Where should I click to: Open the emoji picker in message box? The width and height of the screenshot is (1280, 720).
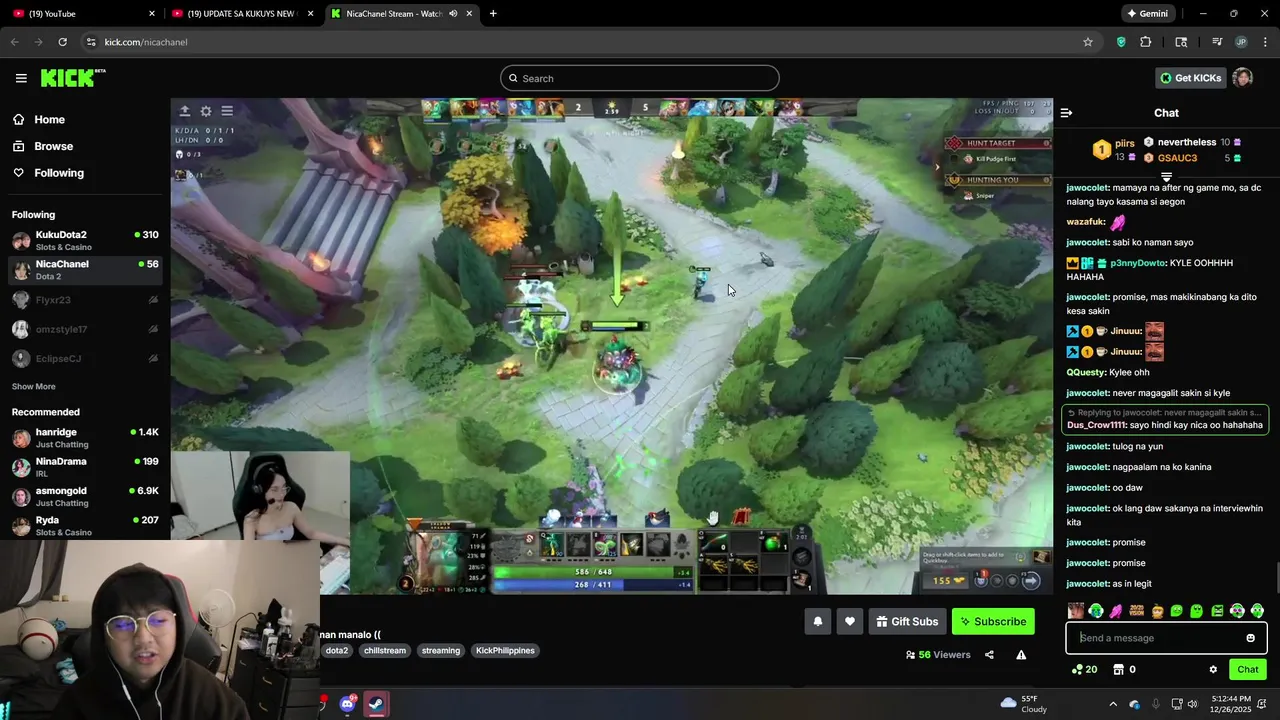pyautogui.click(x=1250, y=638)
